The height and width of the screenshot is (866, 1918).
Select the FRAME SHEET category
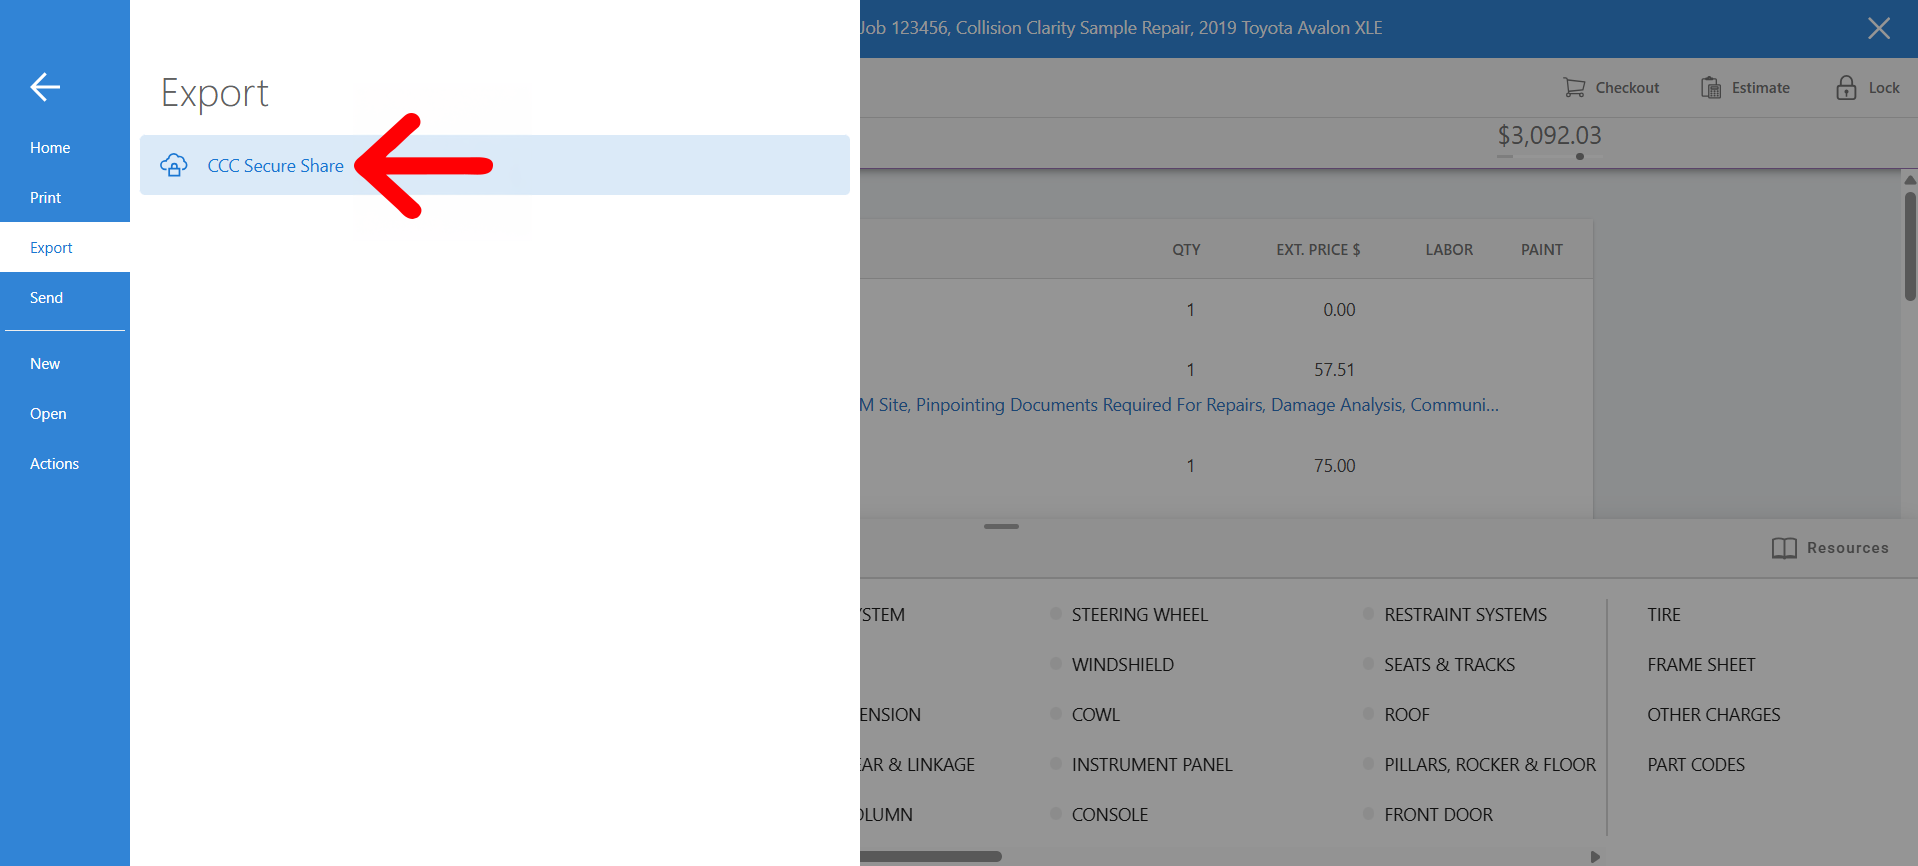[1701, 664]
